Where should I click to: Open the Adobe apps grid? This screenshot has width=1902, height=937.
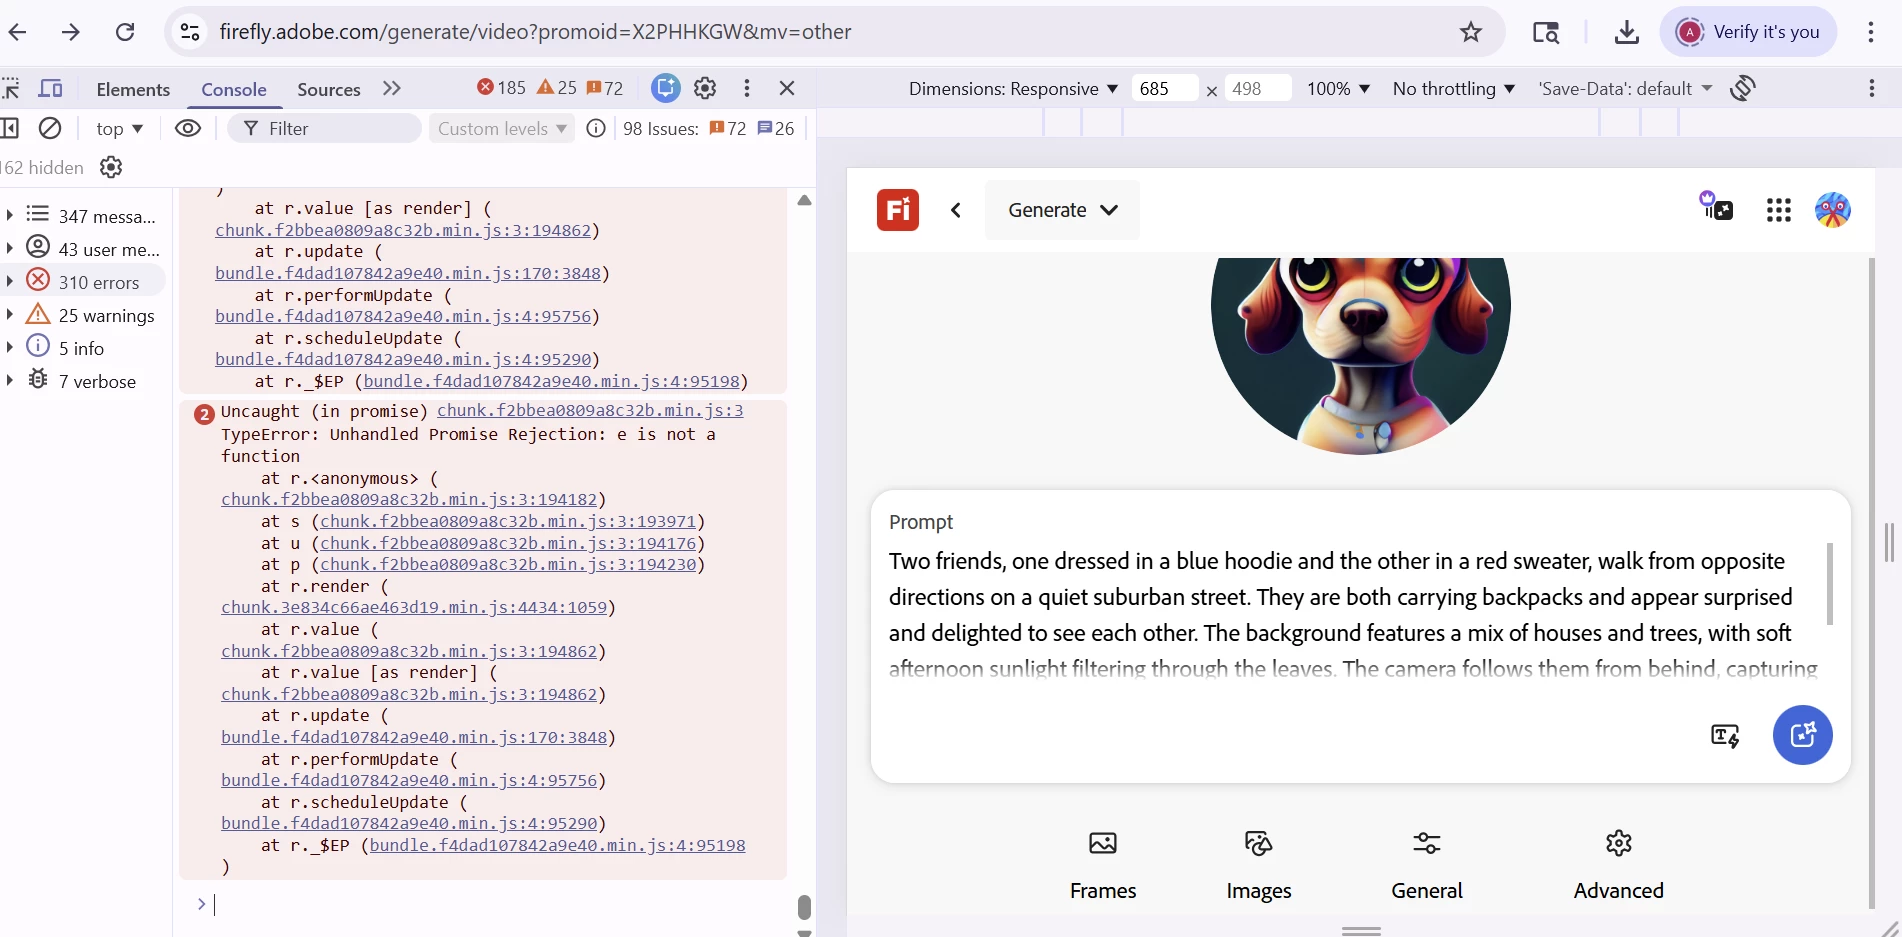[x=1779, y=210]
